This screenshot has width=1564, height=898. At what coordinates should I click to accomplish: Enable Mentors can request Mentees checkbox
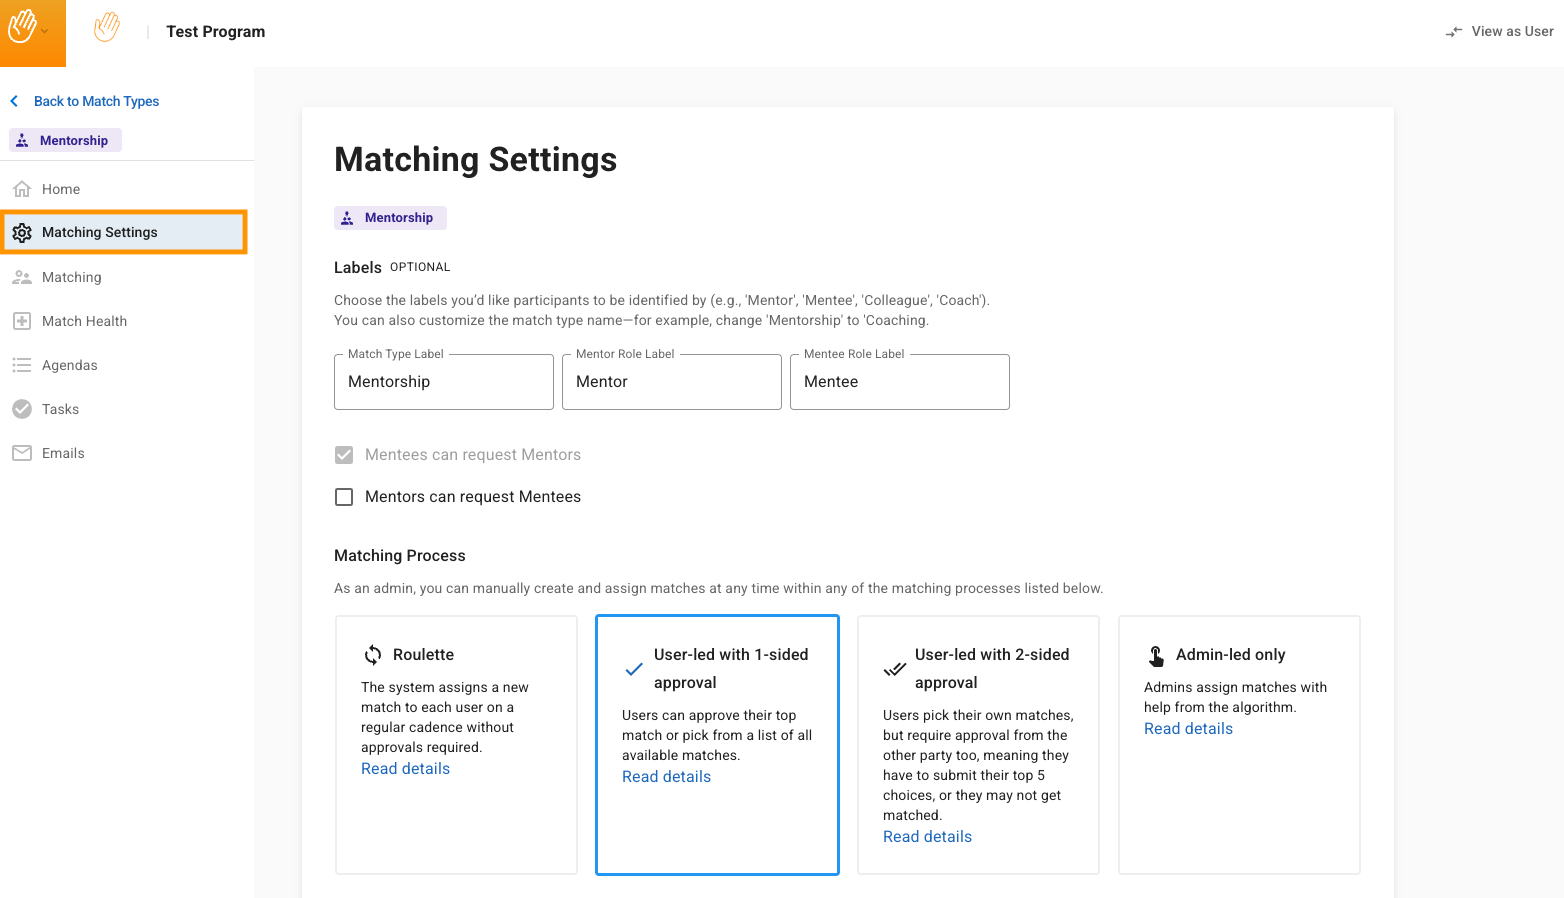(344, 497)
